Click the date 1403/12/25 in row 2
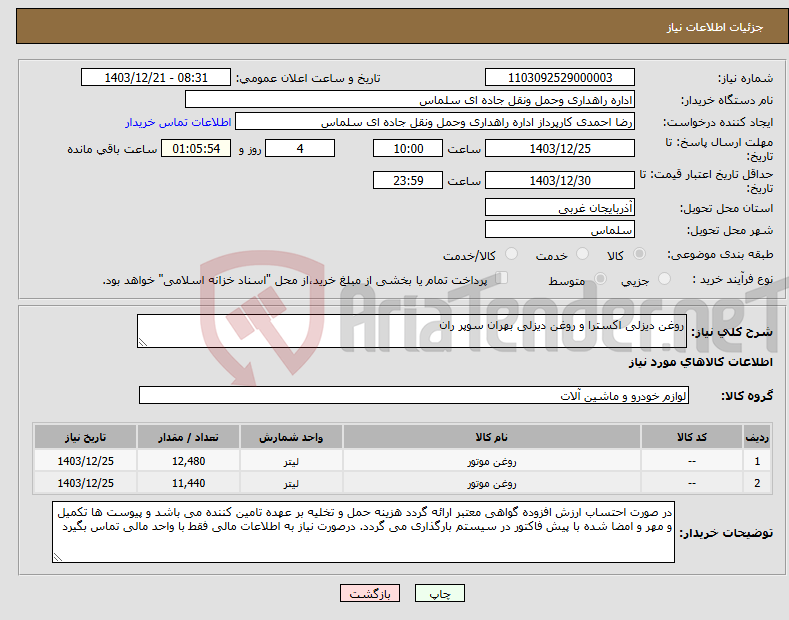The image size is (789, 620). [86, 483]
